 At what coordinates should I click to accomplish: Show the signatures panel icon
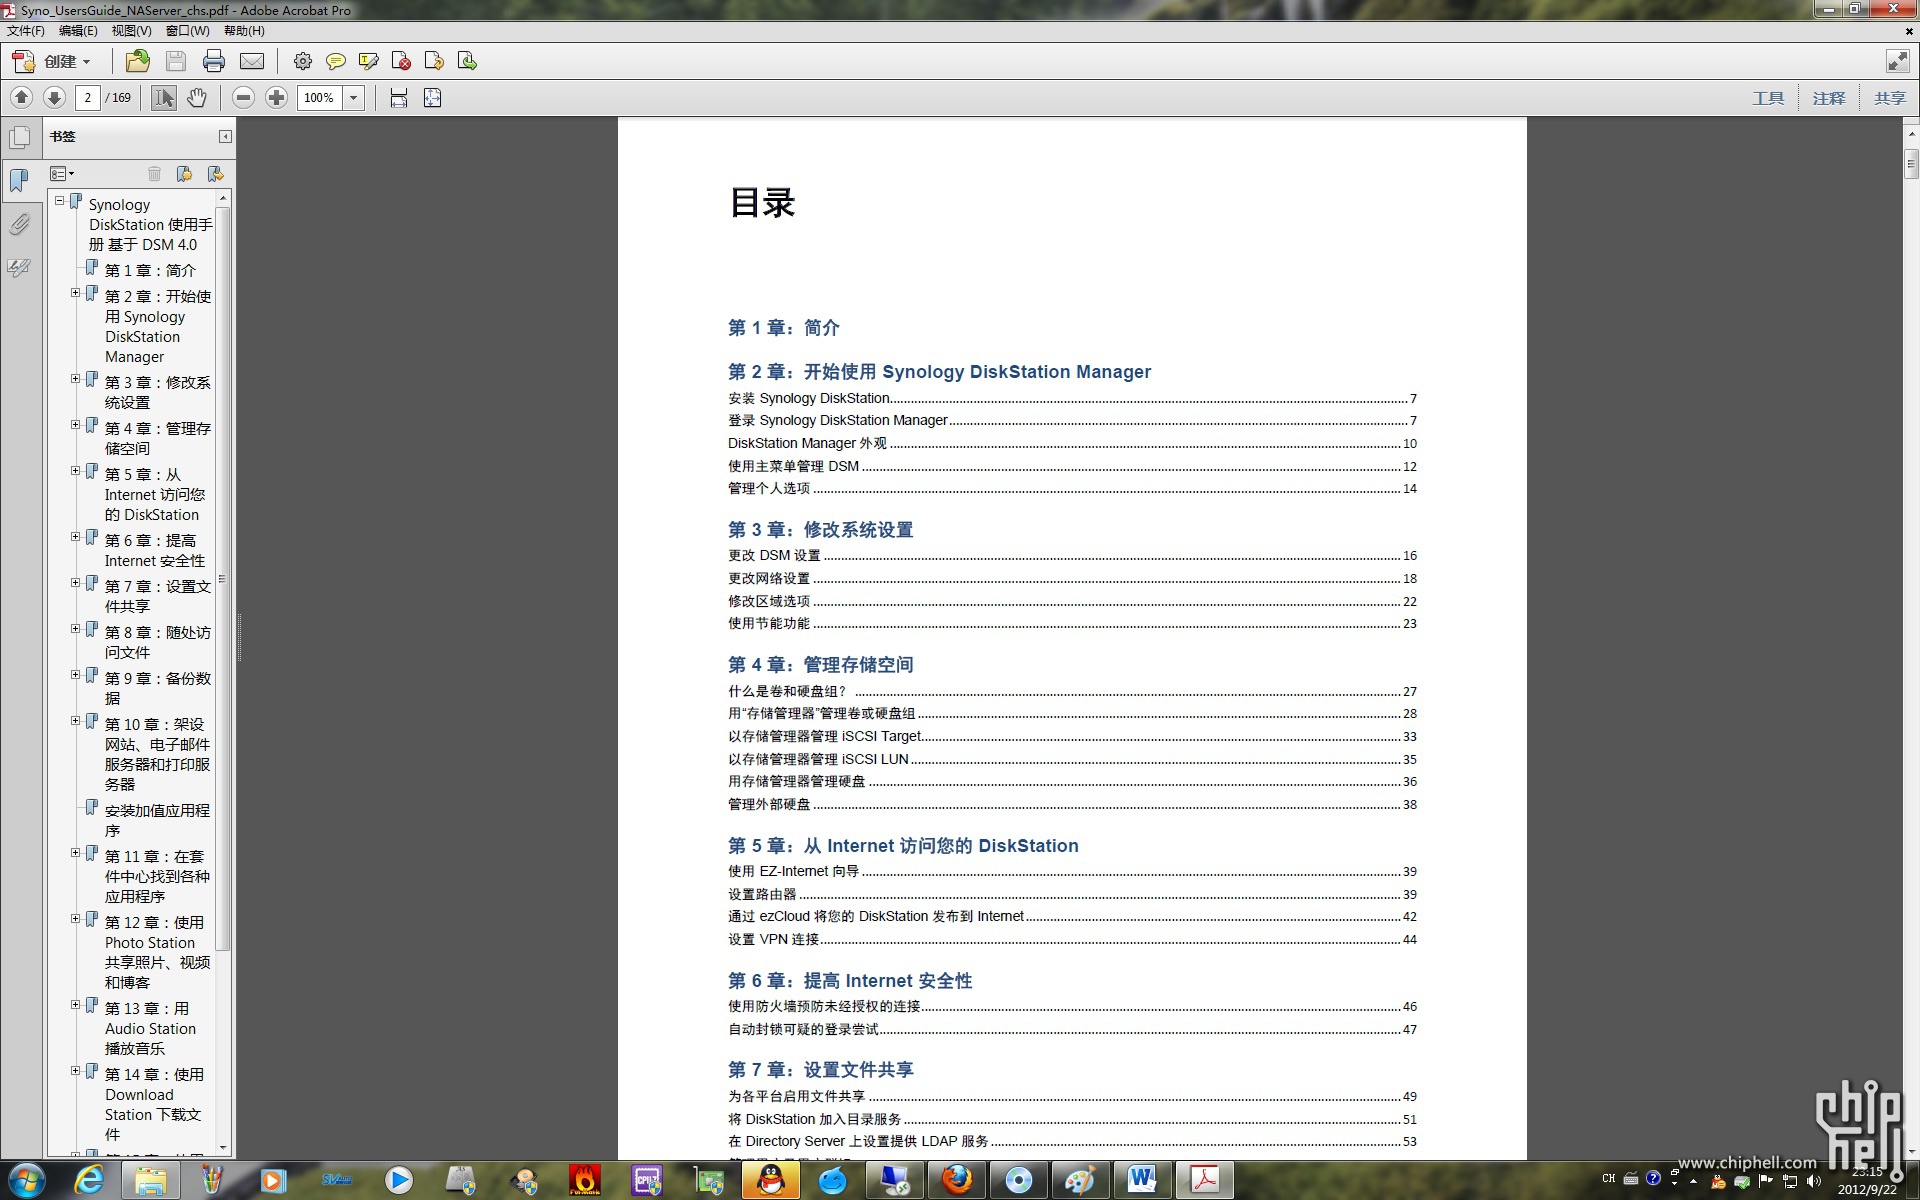click(19, 267)
